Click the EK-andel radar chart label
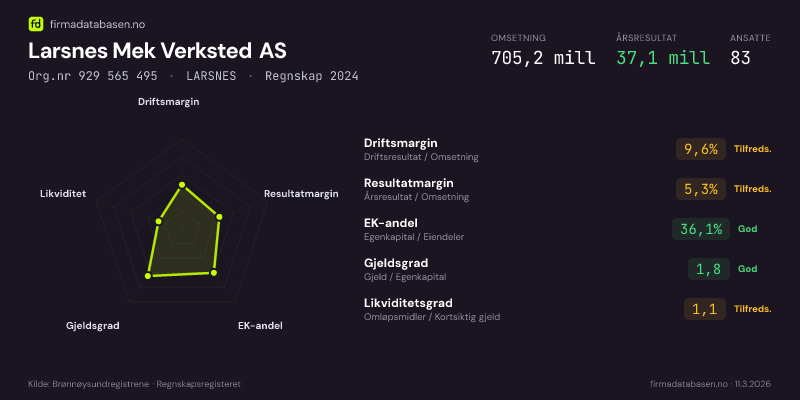Image resolution: width=800 pixels, height=400 pixels. [x=260, y=326]
